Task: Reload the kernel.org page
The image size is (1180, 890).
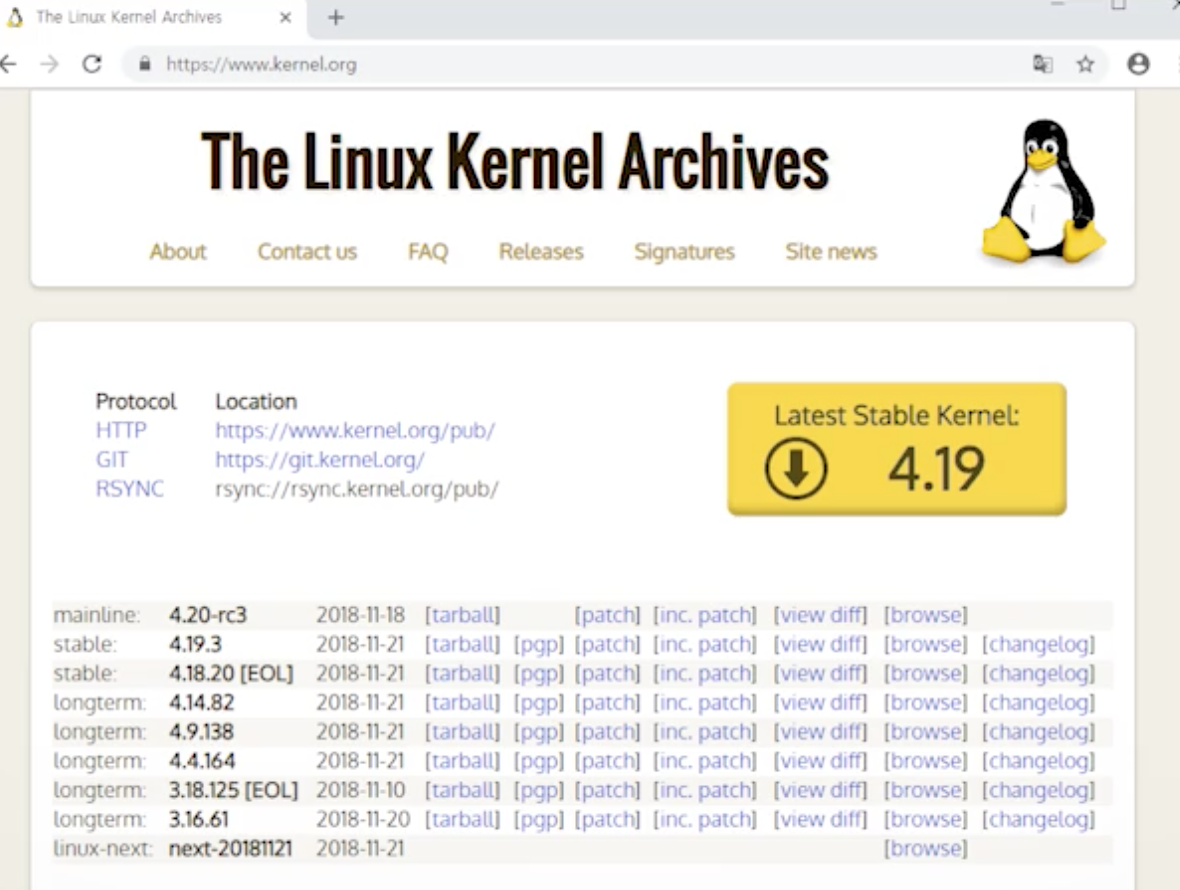Action: point(92,65)
